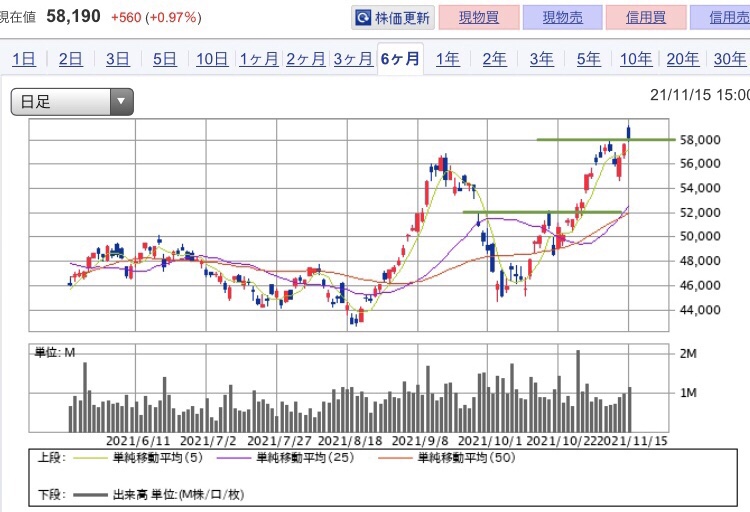Viewport: 750px width, 512px height.
Task: Select the 1ヶ月 period tab
Action: [259, 59]
